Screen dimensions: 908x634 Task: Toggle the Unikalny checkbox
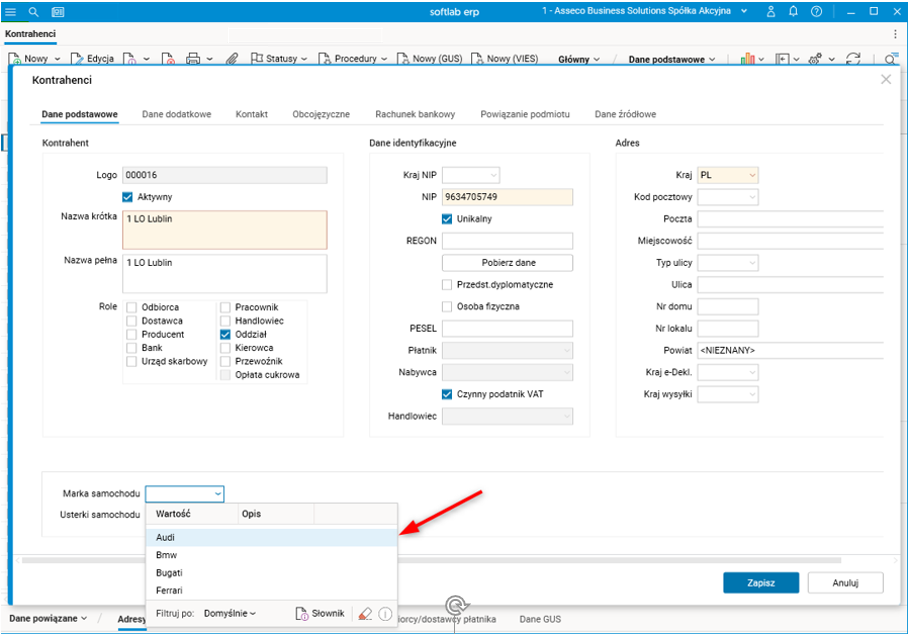point(447,219)
